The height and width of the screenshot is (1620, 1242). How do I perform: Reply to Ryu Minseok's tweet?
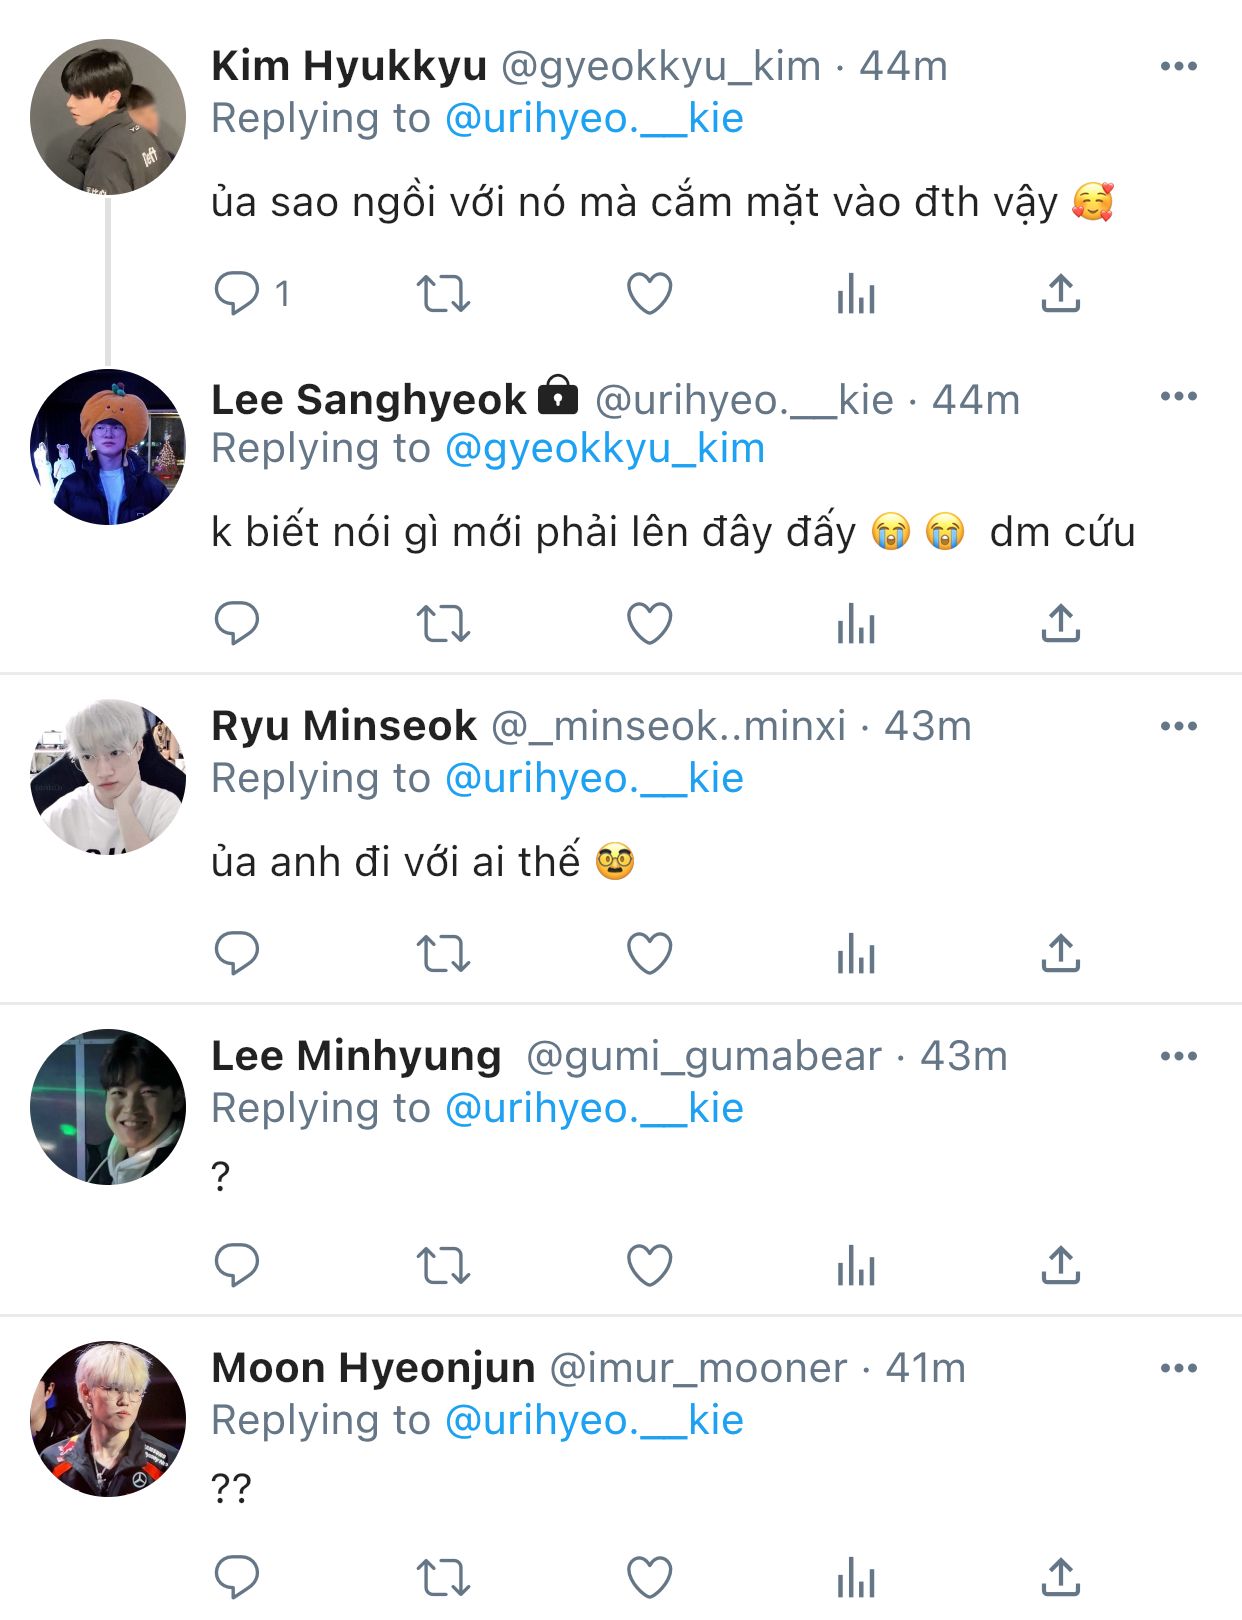(237, 954)
